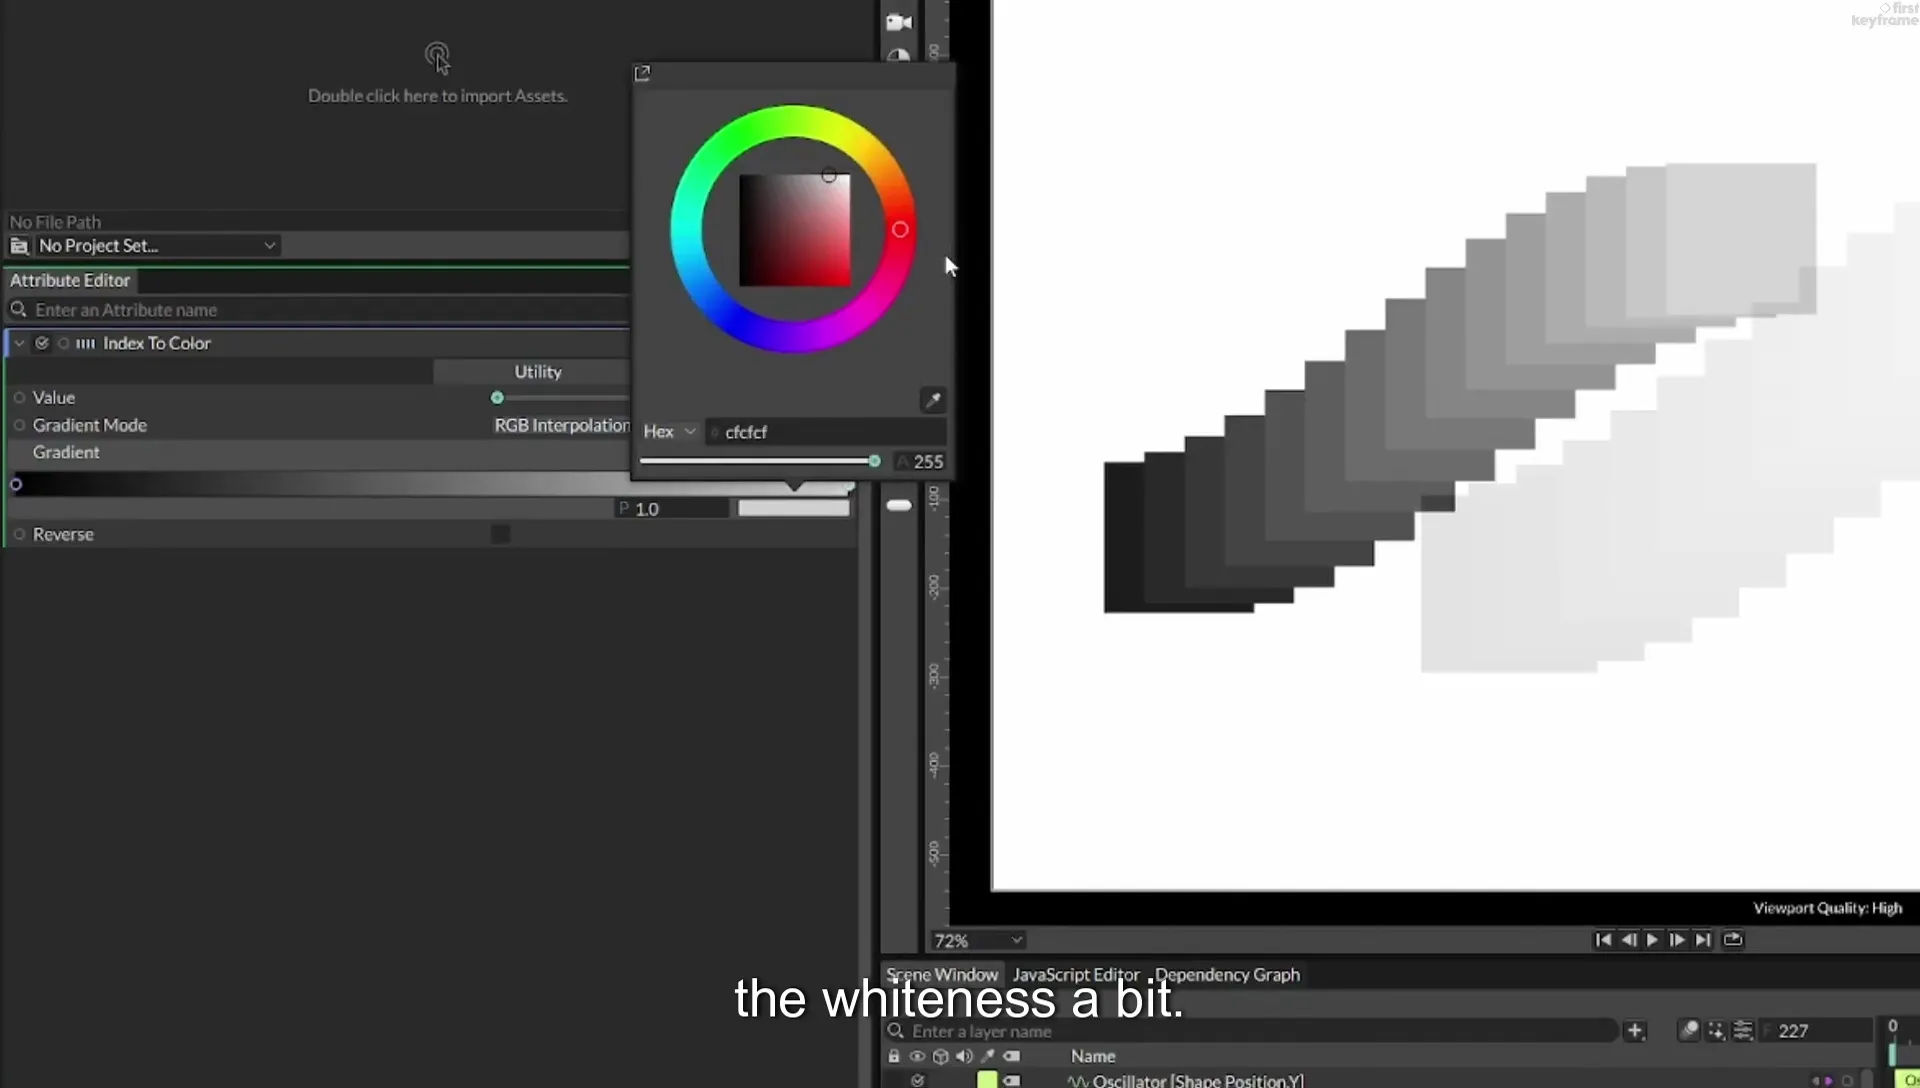The image size is (1920, 1088).
Task: Click the sparkle selection icon near frame field
Action: pos(1716,1030)
